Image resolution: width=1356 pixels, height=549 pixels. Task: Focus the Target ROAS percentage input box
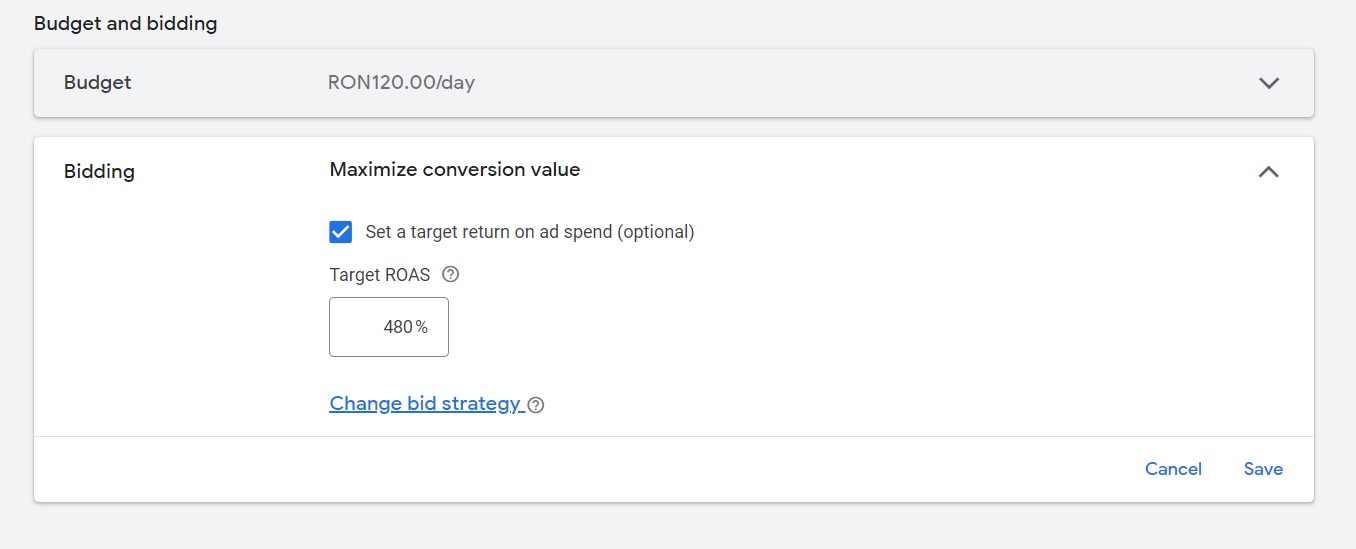tap(389, 327)
